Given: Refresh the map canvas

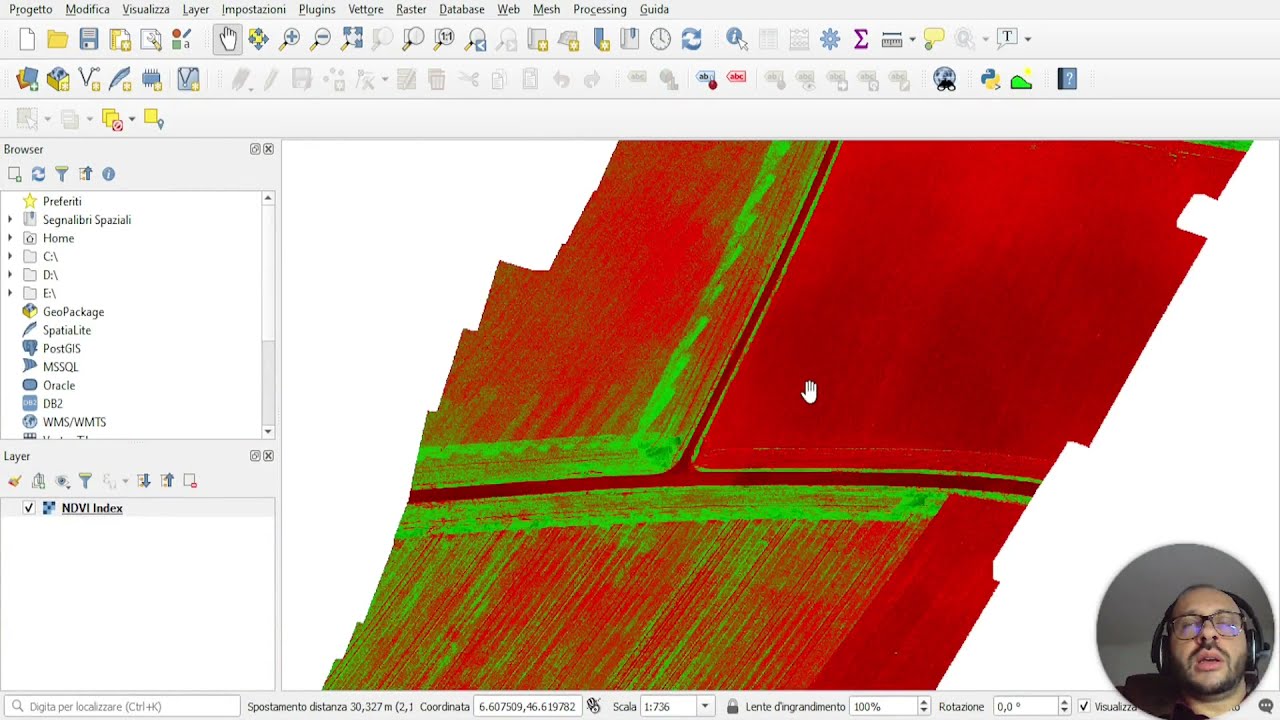Looking at the screenshot, I should pos(691,39).
